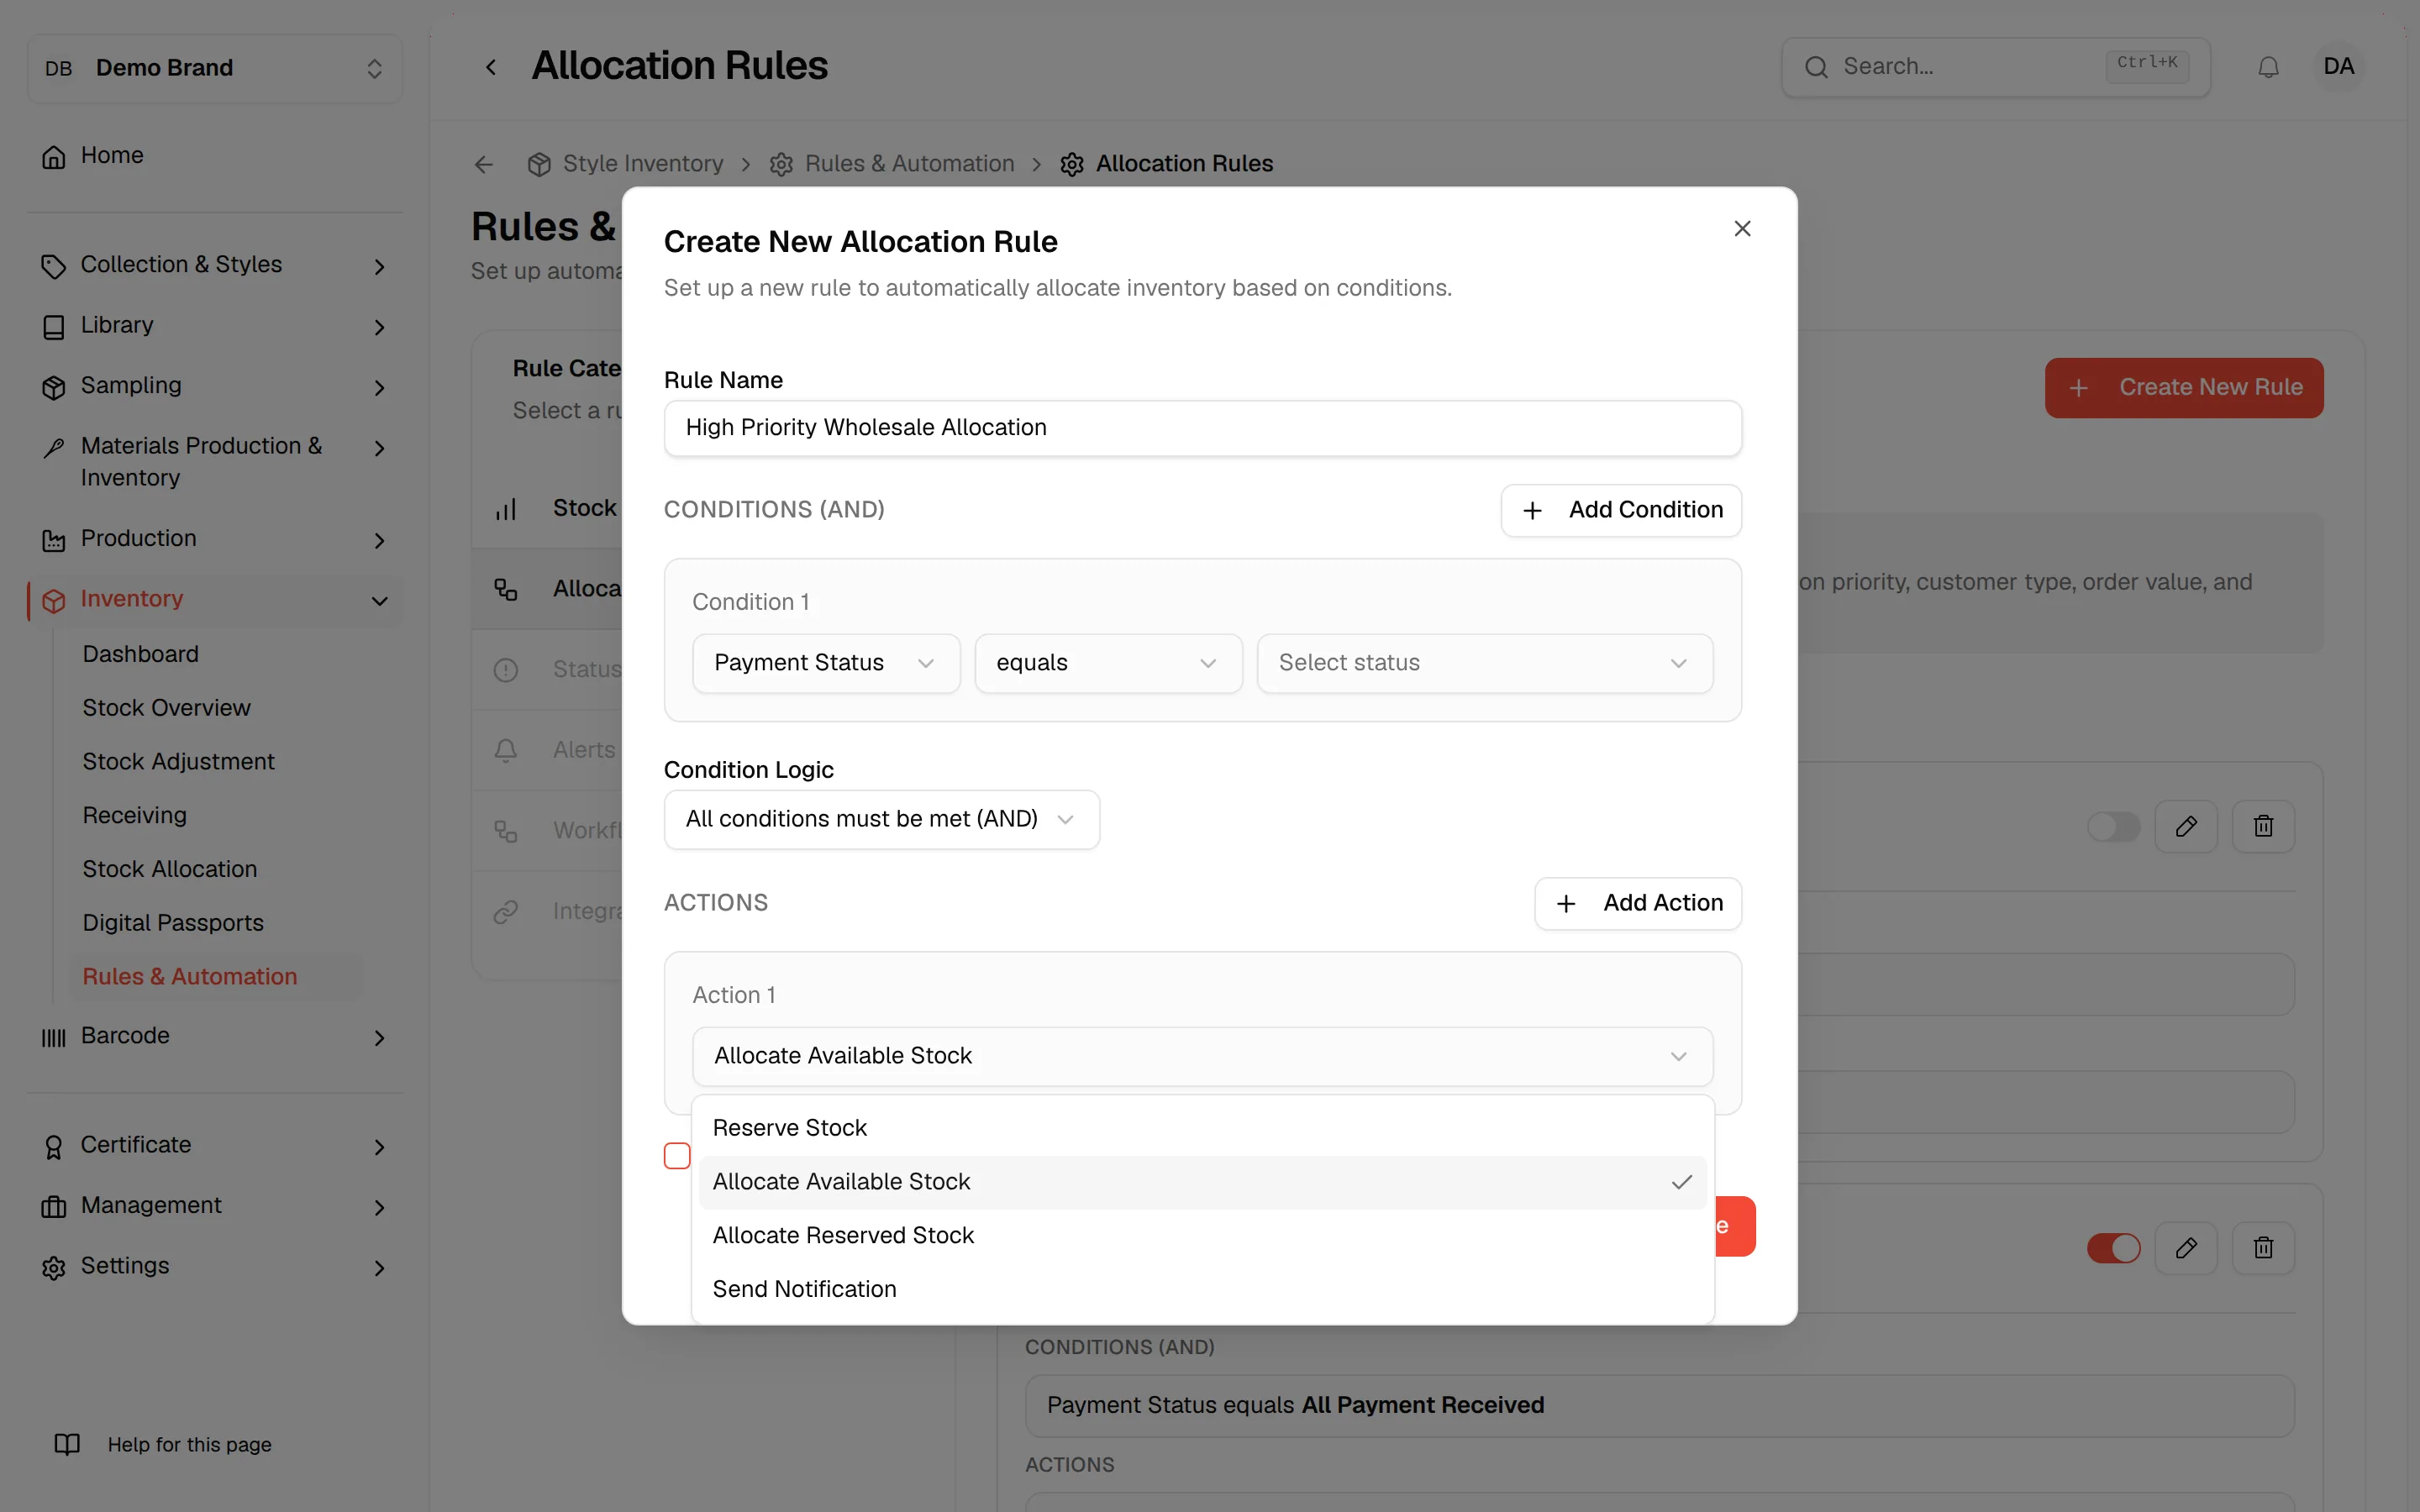Collapse the Allocate Available Stock action dropdown
This screenshot has width=2420, height=1512.
pyautogui.click(x=1202, y=1056)
